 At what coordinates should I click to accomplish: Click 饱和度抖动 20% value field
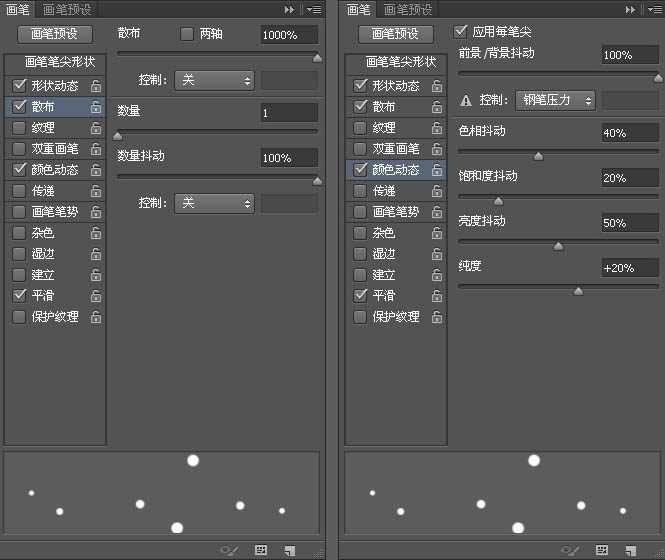(630, 178)
